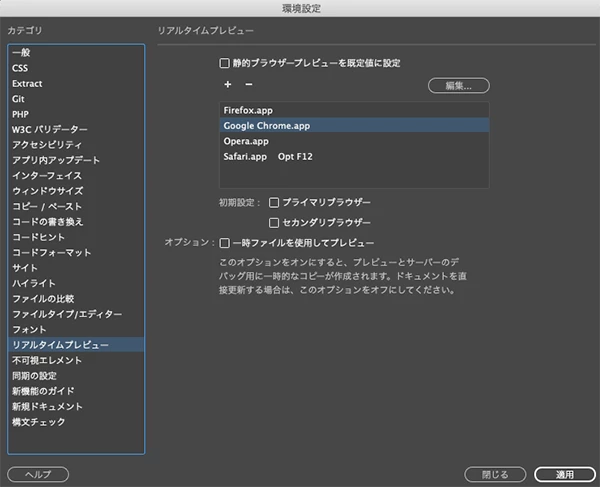Select PHP category
The image size is (600, 487).
[x=76, y=114]
